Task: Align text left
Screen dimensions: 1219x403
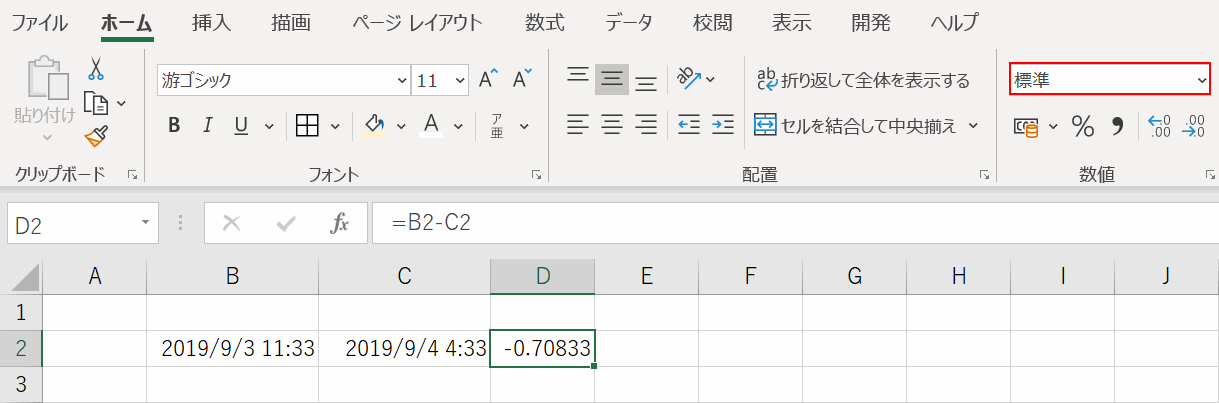Action: click(x=578, y=125)
